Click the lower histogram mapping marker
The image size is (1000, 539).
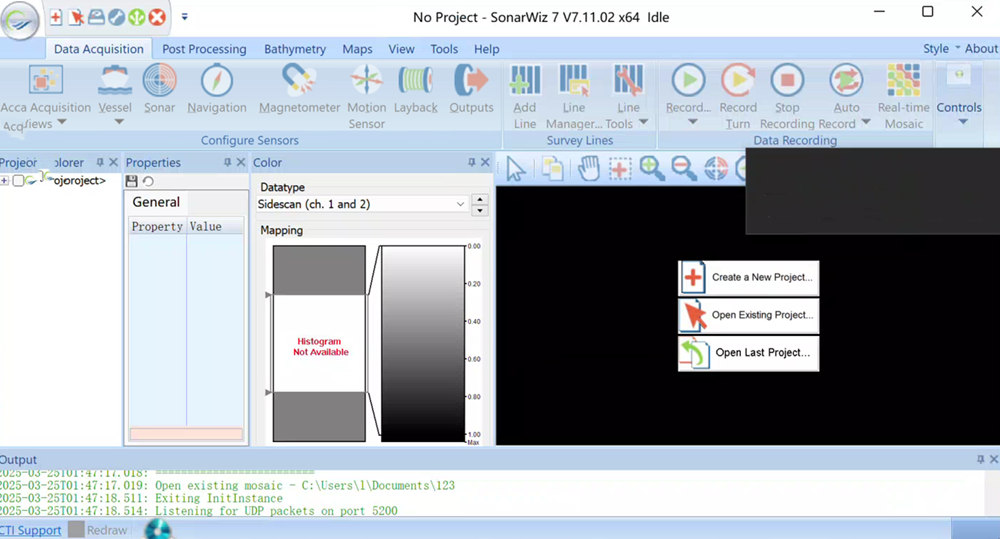(268, 392)
